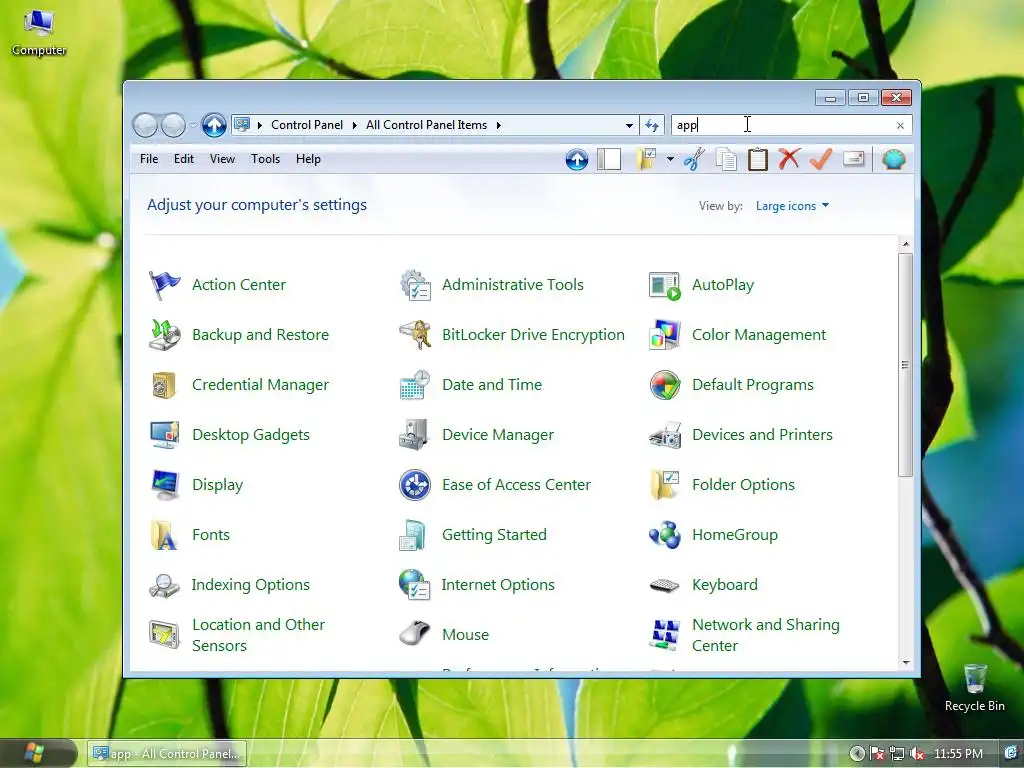The image size is (1024, 768).
Task: Toggle the navigation pane toolbar icon
Action: click(609, 159)
